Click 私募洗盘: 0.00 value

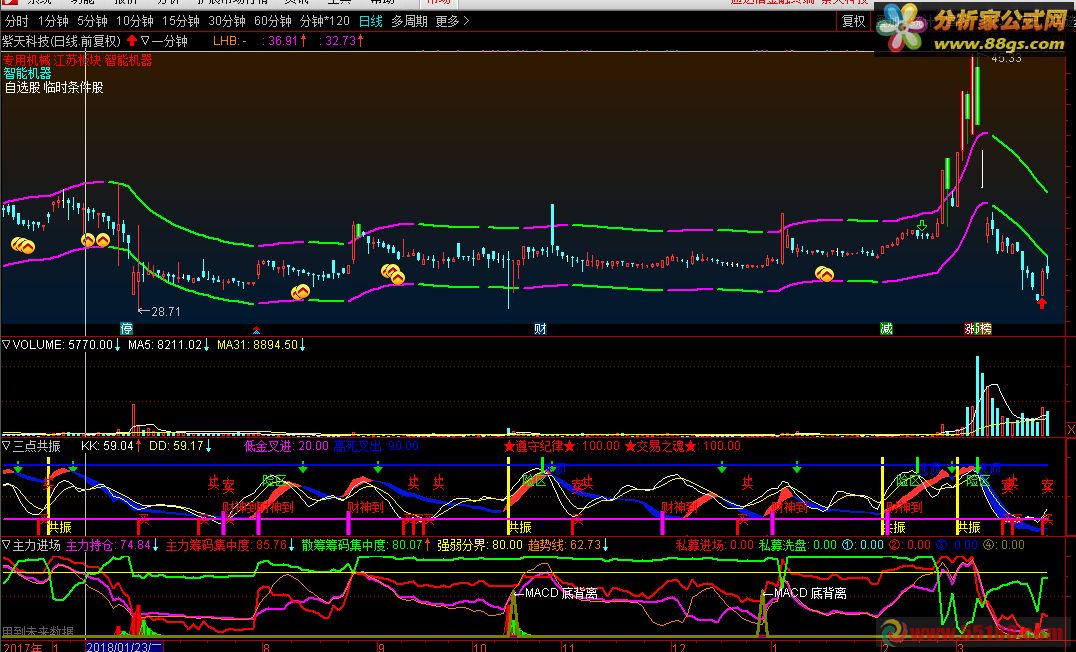[797, 545]
